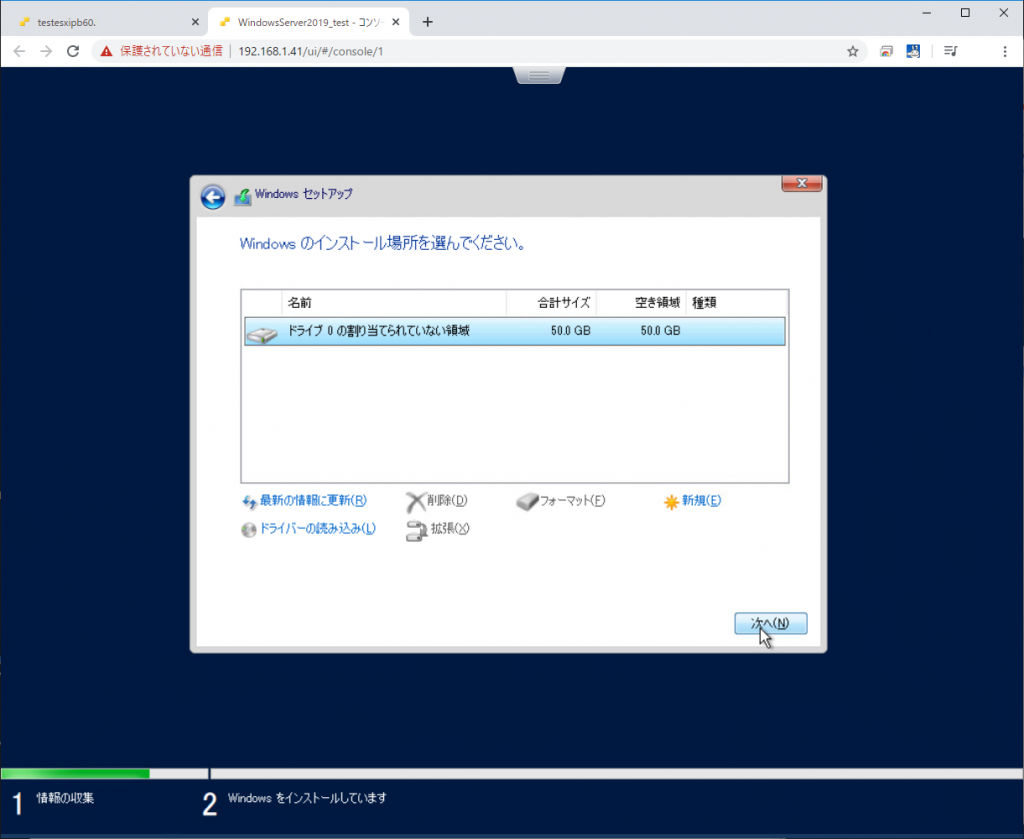Close the Windows Setup dialog
The image size is (1024, 839).
(801, 183)
